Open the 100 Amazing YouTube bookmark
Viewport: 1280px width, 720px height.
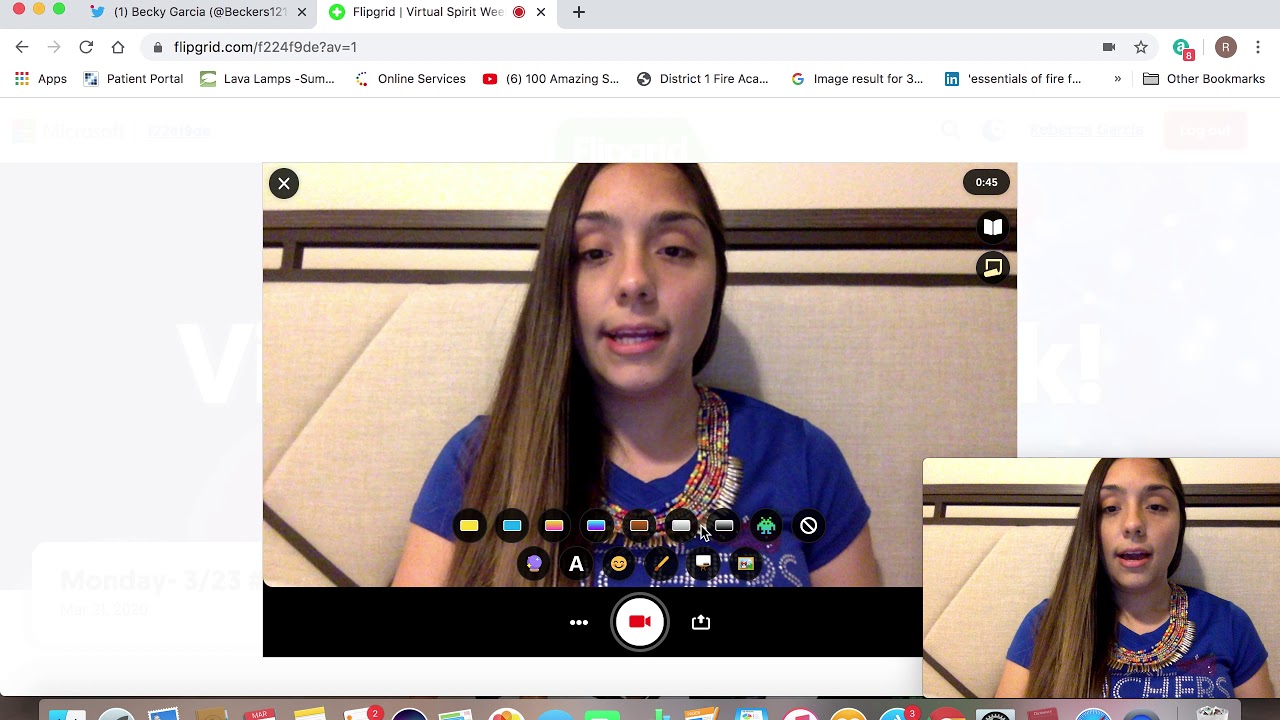click(551, 79)
